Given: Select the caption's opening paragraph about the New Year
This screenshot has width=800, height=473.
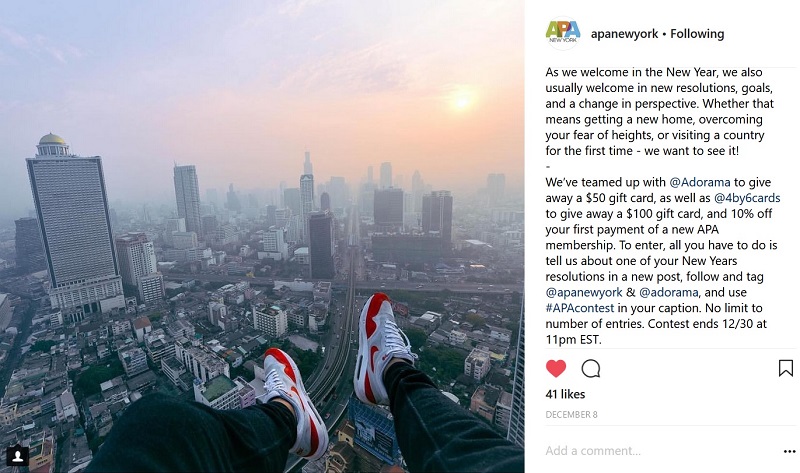Looking at the screenshot, I should (659, 111).
